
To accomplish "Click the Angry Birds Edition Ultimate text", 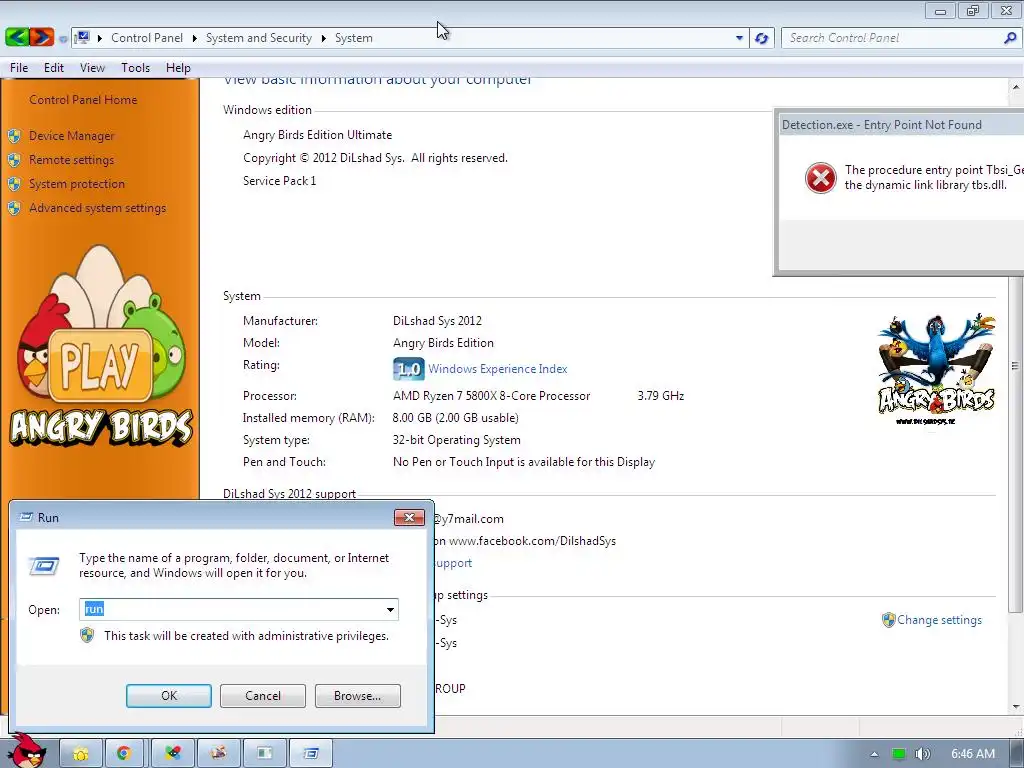I will [x=317, y=135].
